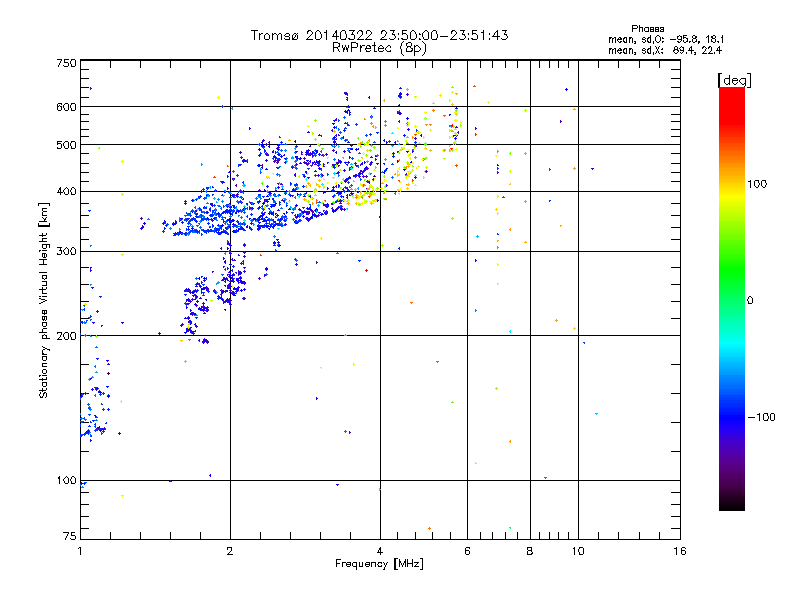Click y-axis tick label '200'
800x600 pixels.
[66, 336]
